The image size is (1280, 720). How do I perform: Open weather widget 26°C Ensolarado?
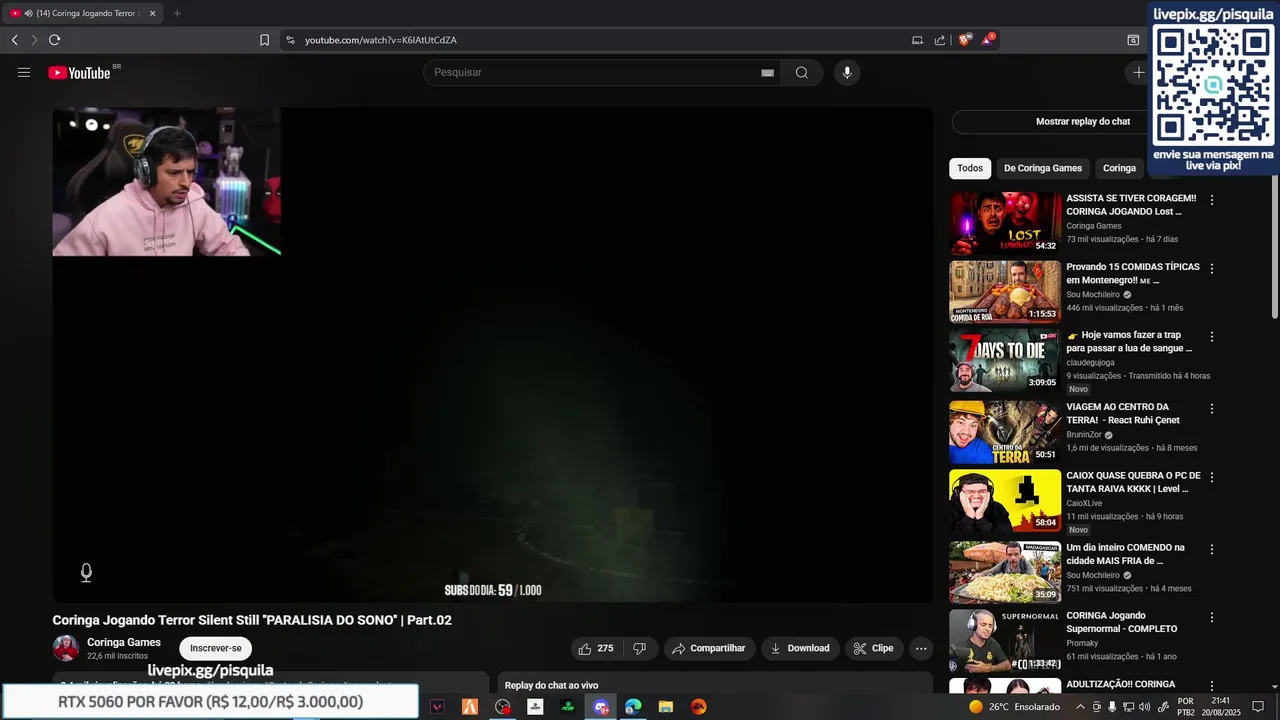(1014, 707)
